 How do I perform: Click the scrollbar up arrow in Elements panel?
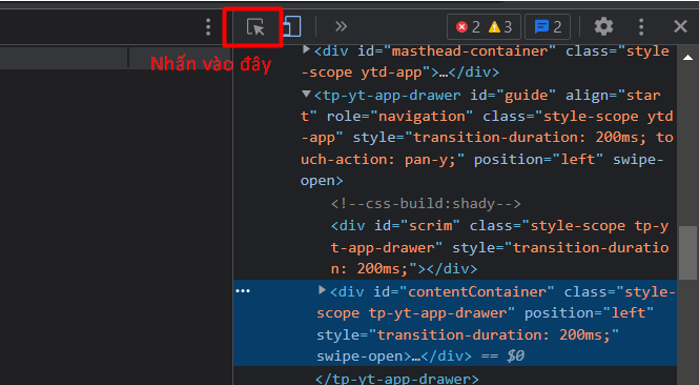(688, 57)
